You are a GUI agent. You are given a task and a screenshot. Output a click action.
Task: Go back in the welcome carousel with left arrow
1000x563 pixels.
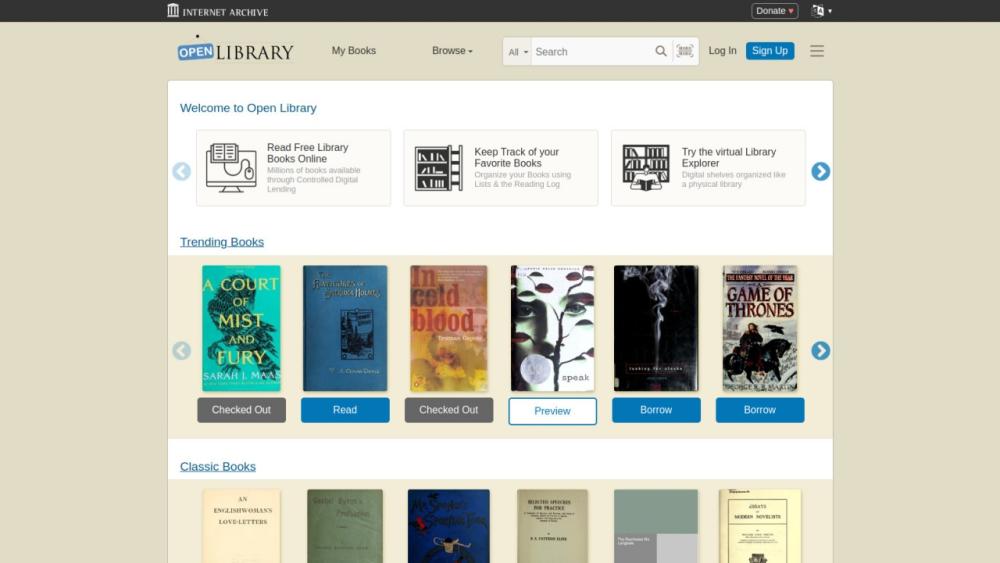(x=182, y=172)
